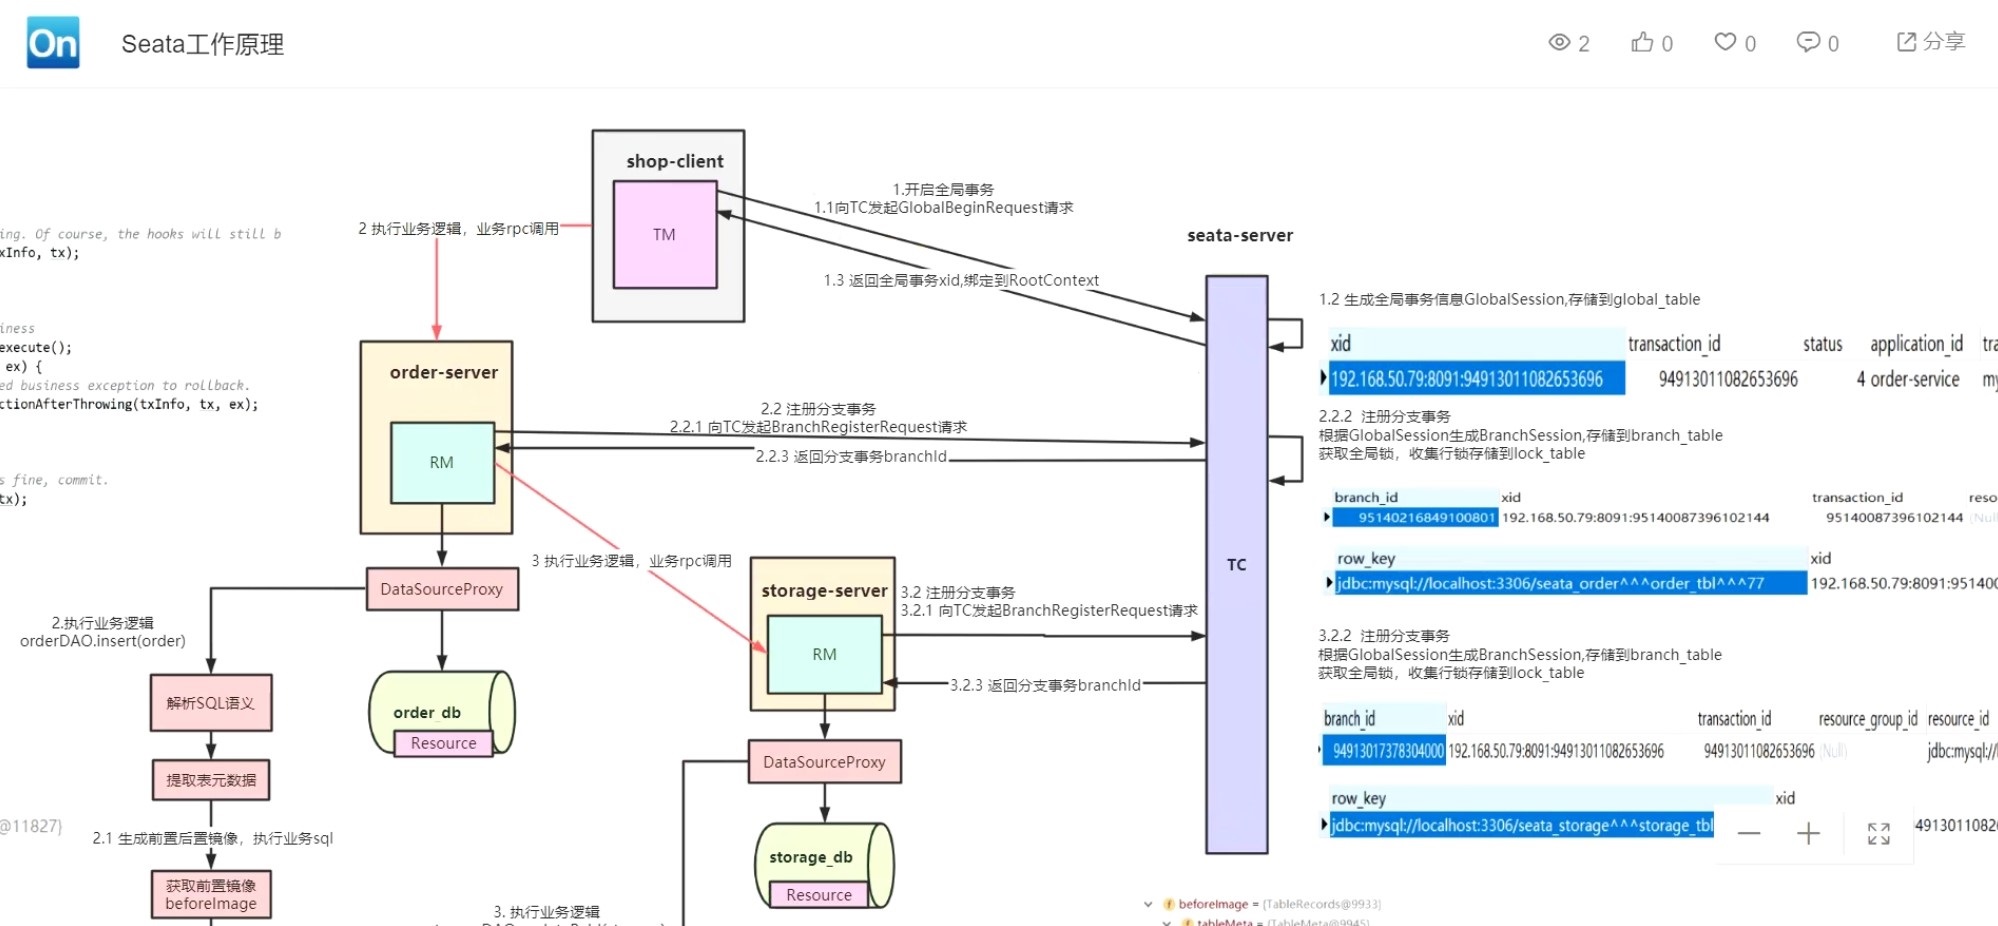The width and height of the screenshot is (1998, 926).
Task: Click the 4 order-service application_id cell
Action: (x=1908, y=379)
